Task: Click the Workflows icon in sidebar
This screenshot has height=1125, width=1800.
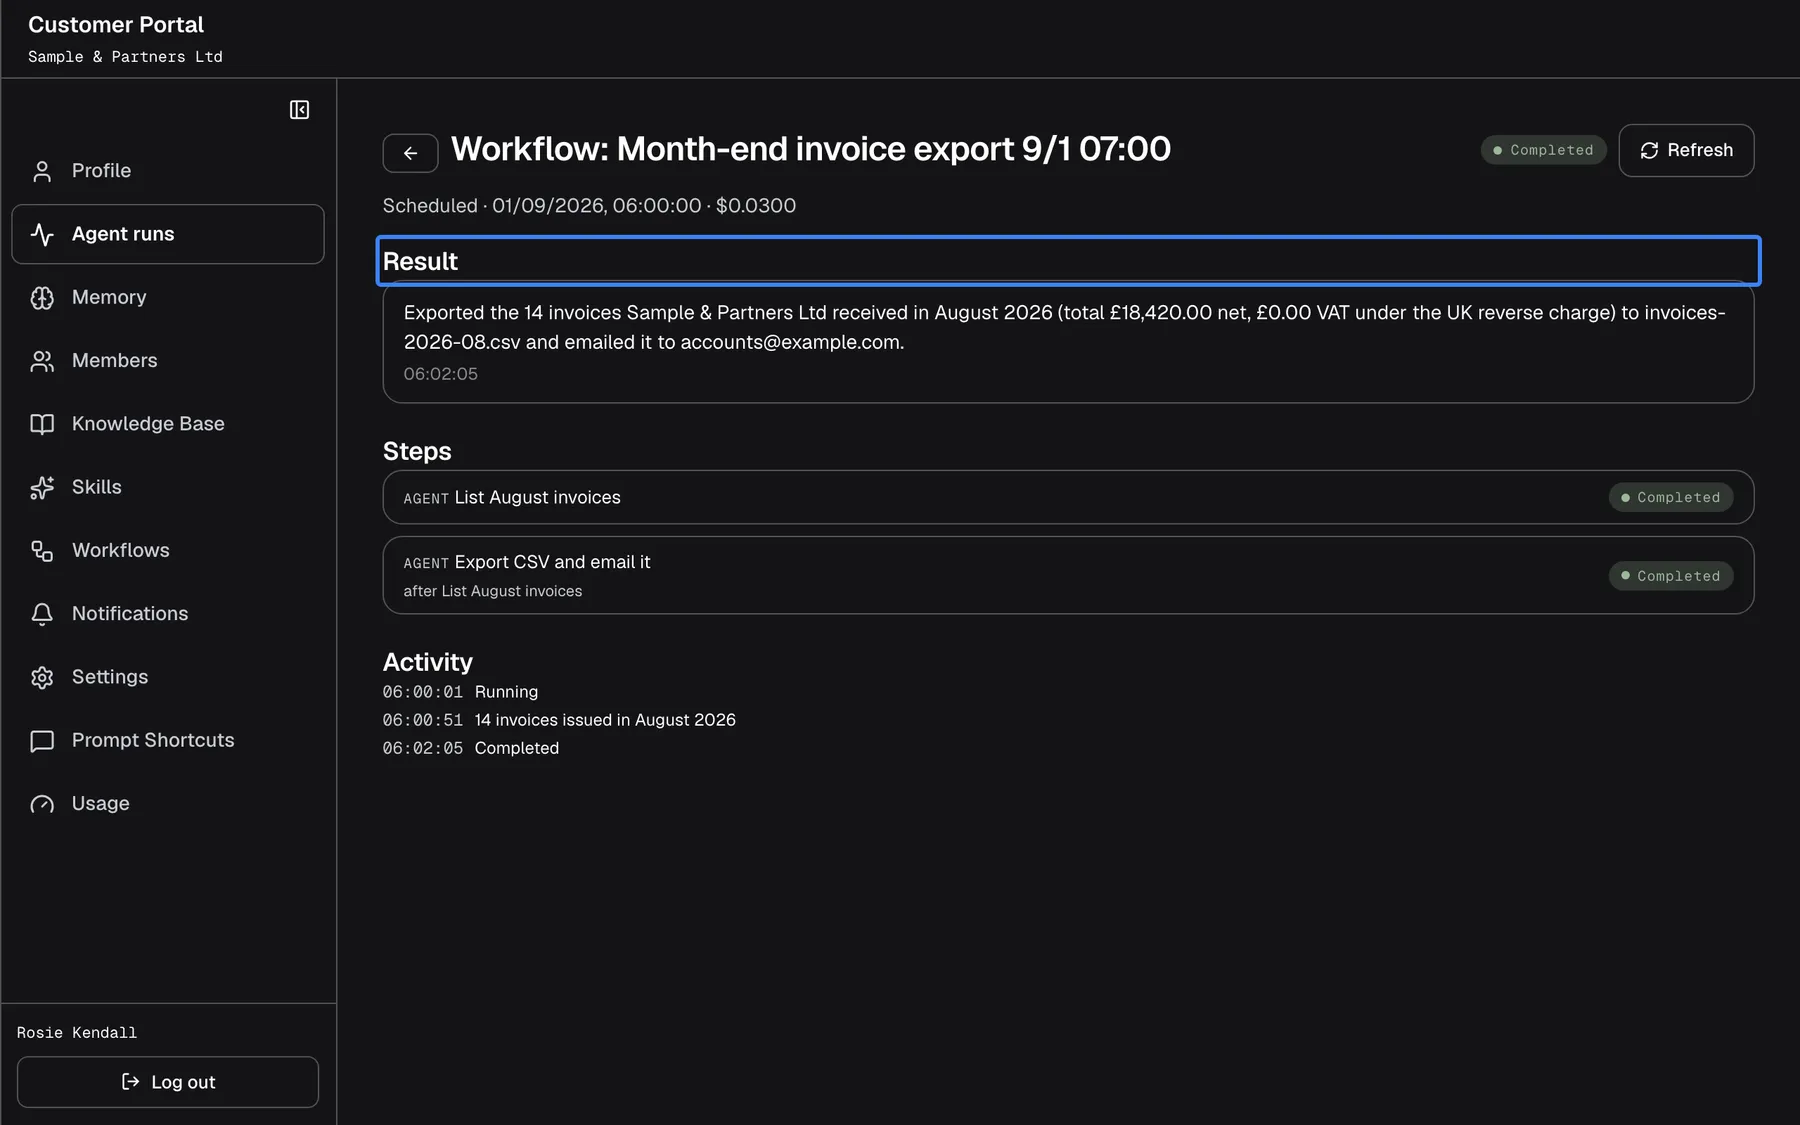Action: click(x=42, y=550)
